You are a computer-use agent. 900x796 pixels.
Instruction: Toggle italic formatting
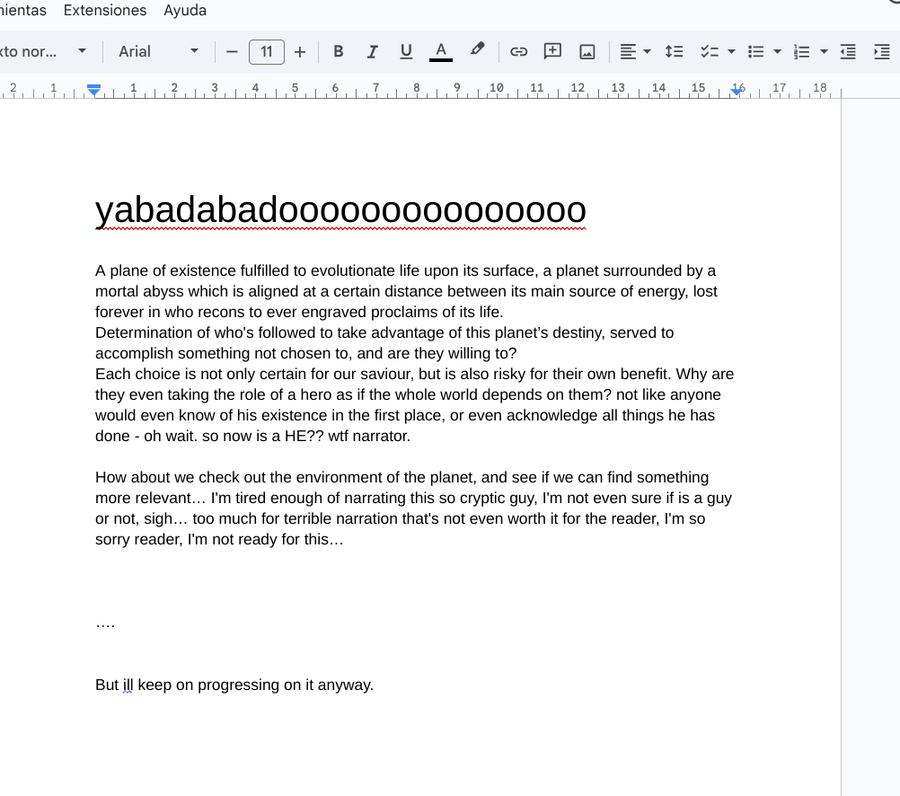(372, 52)
